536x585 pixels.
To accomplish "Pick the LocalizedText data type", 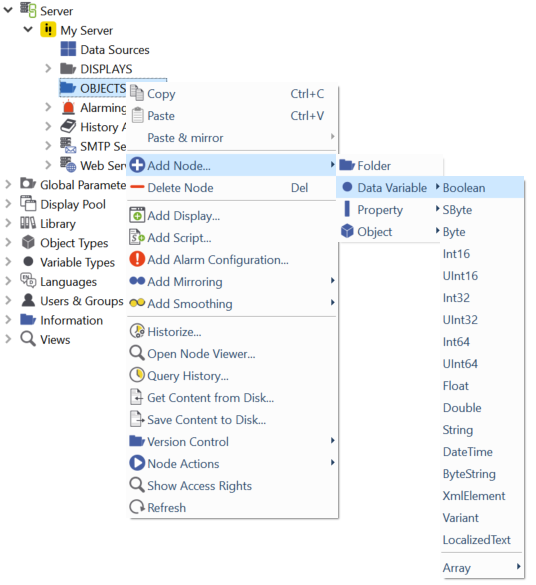I will pyautogui.click(x=482, y=540).
